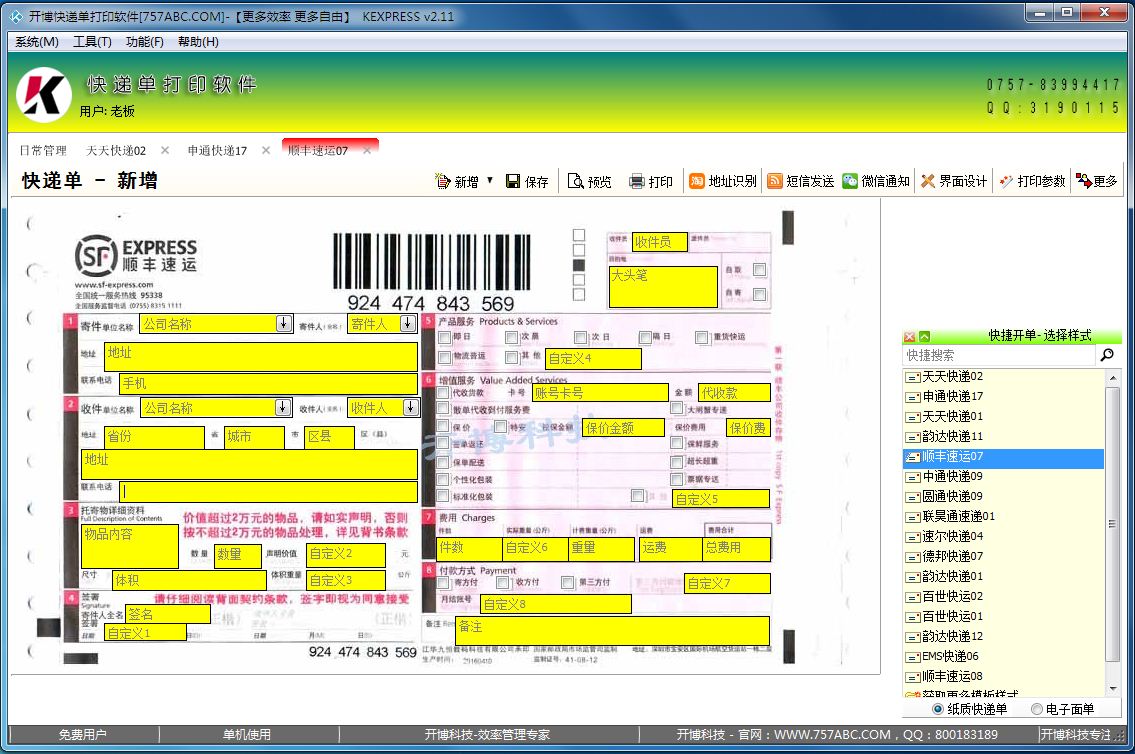1135x754 pixels.
Task: Select 申通快递17 template in list
Action: (1004, 397)
